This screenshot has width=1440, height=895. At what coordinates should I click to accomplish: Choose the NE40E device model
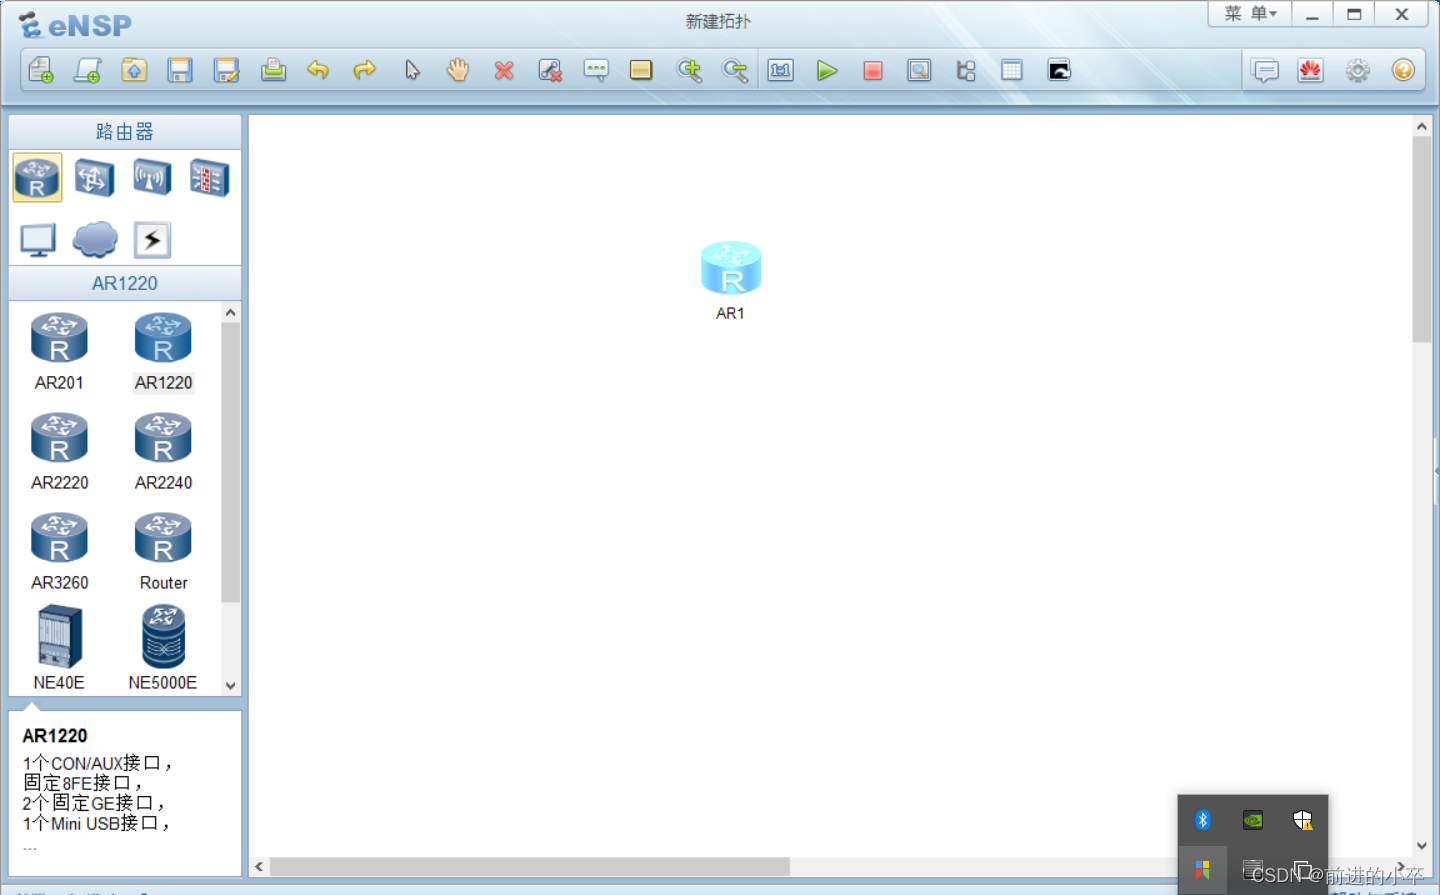point(59,648)
